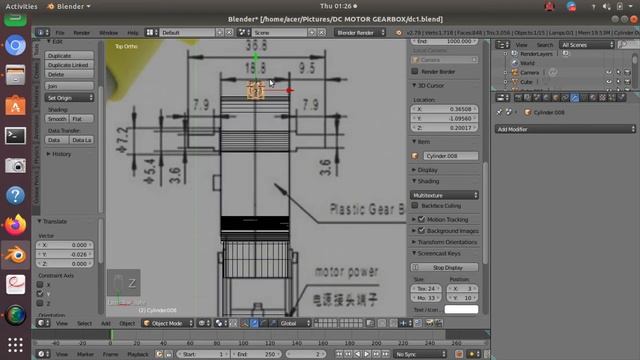The width and height of the screenshot is (640, 360).
Task: Select the scale manipulator icon
Action: pyautogui.click(x=273, y=323)
